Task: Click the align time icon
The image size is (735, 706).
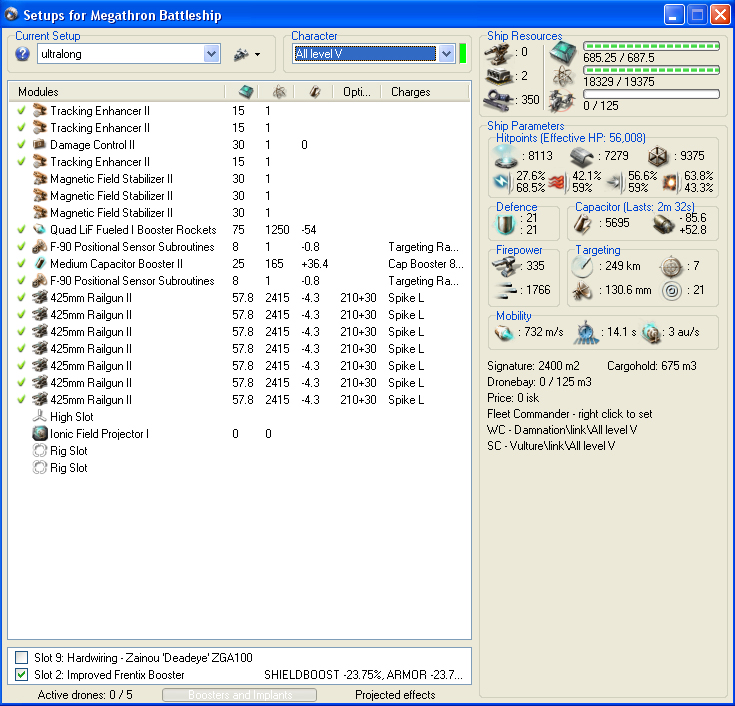Action: (585, 333)
